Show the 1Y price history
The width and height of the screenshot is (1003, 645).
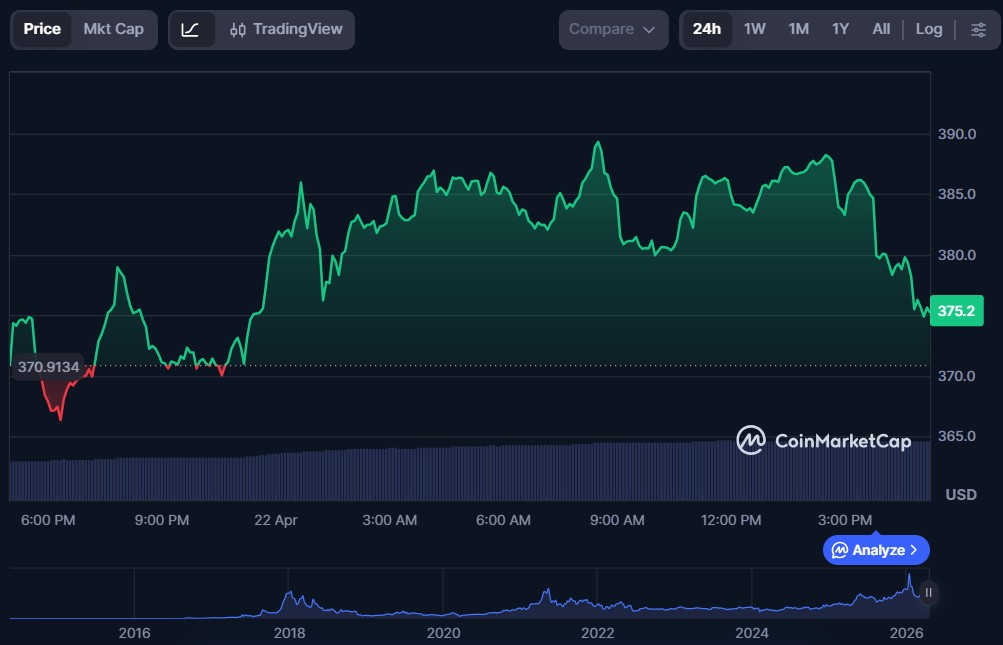tap(840, 29)
